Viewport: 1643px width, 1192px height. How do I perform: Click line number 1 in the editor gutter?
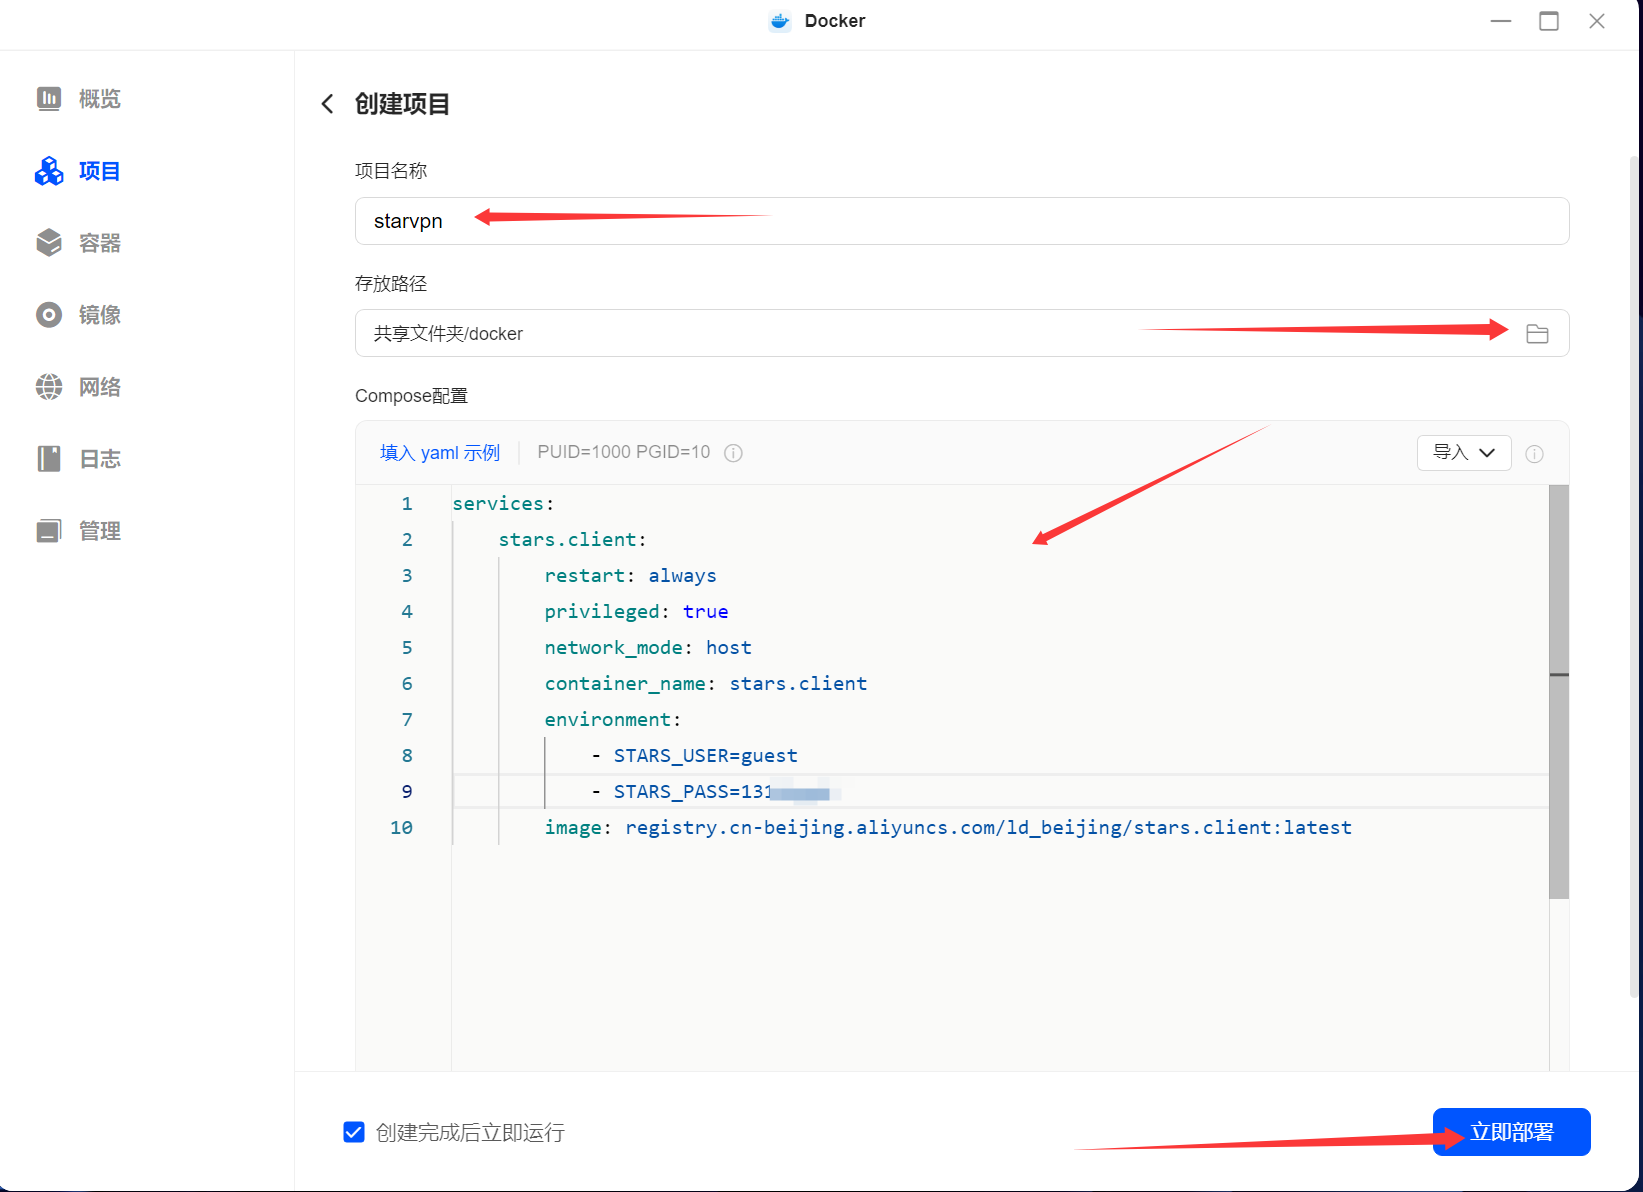[x=407, y=504]
